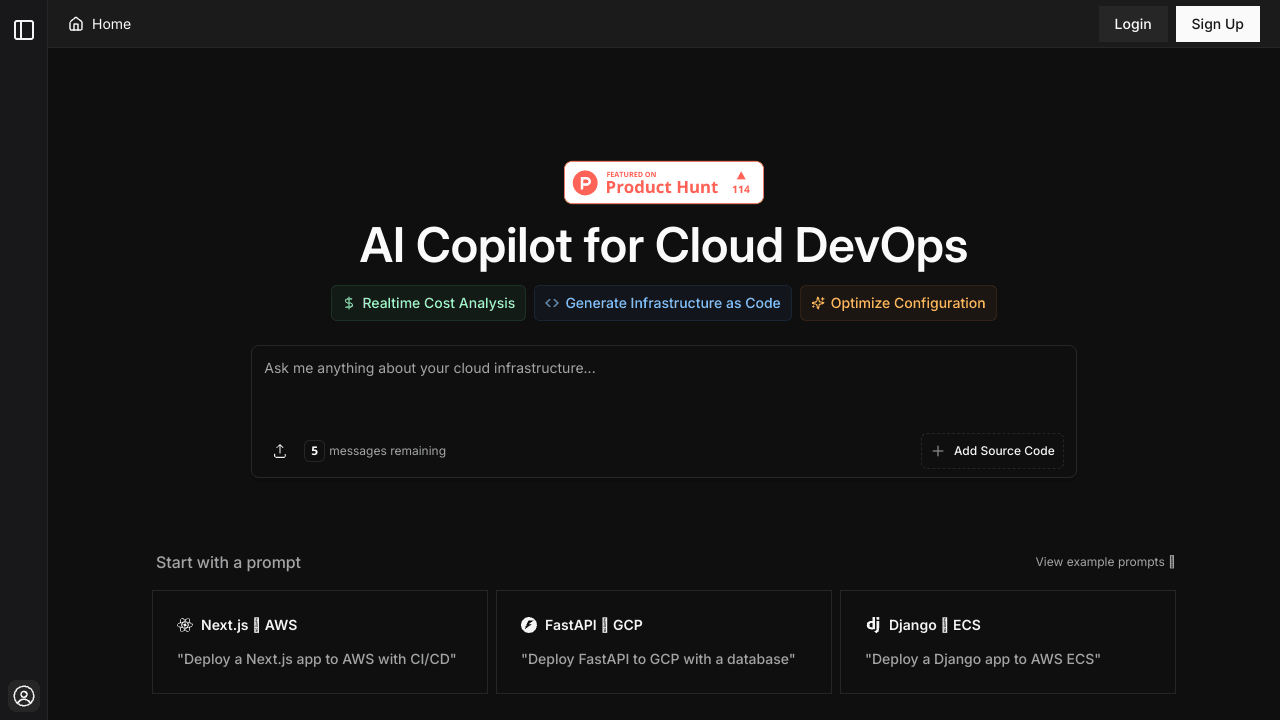Click the Home house icon
The image size is (1280, 720).
coord(76,24)
